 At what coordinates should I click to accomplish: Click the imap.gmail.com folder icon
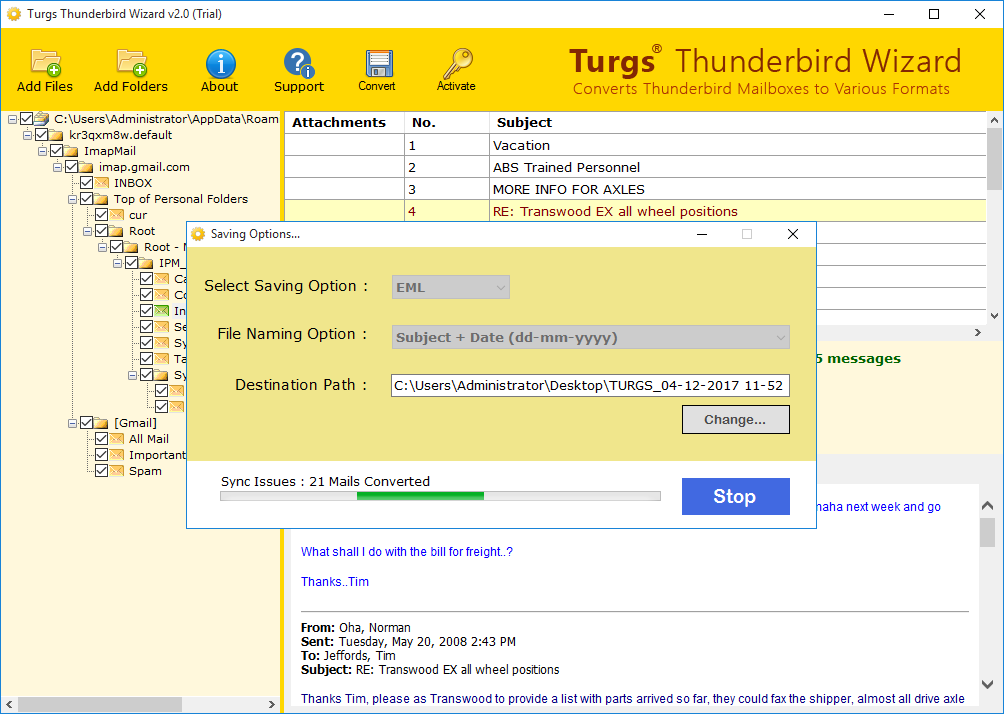(x=86, y=167)
